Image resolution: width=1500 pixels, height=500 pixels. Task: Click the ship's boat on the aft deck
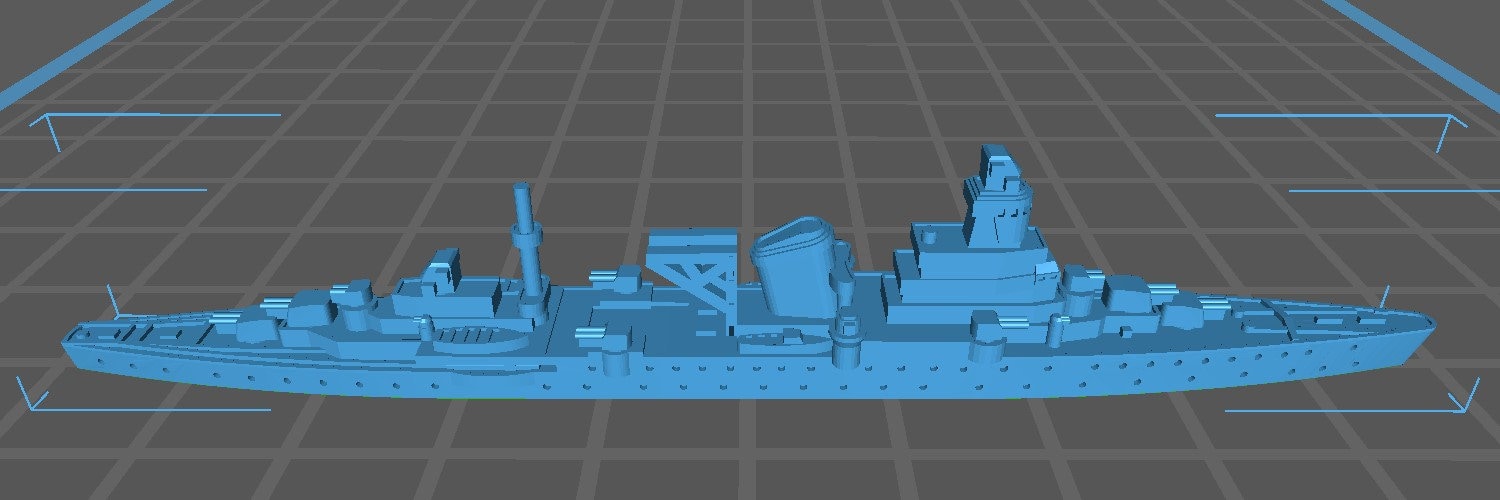tap(478, 341)
